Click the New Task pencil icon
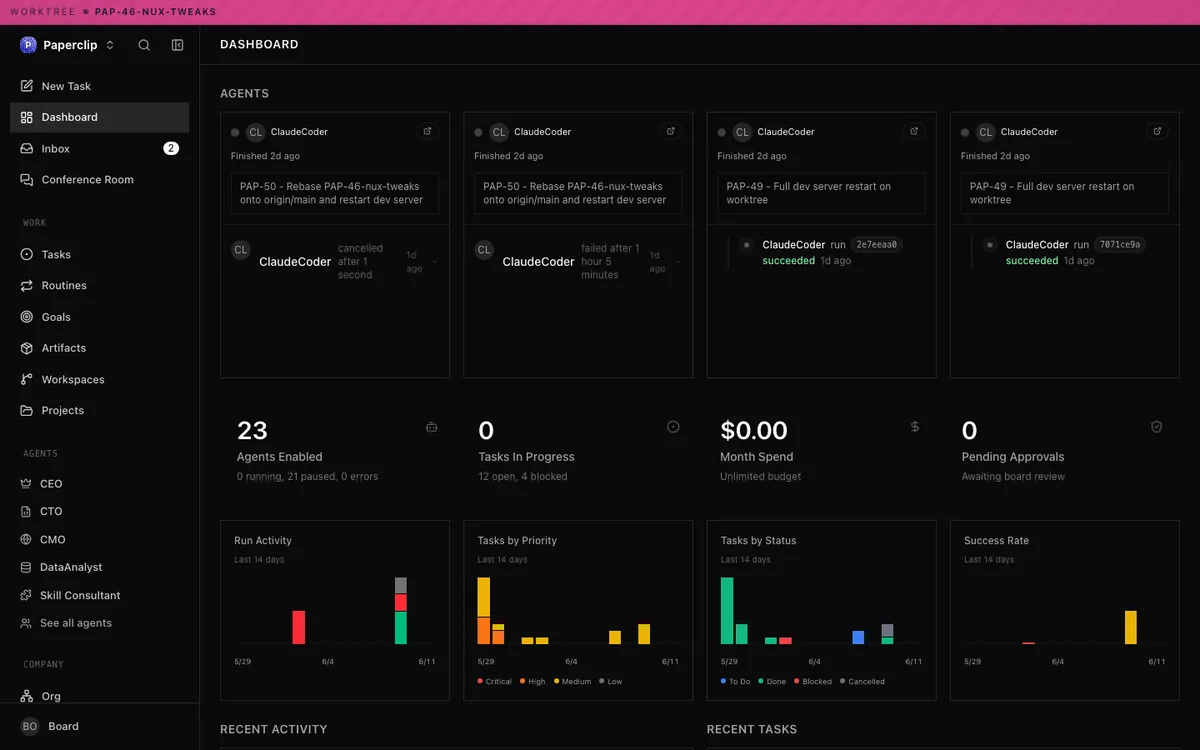The height and width of the screenshot is (750, 1200). coord(27,86)
